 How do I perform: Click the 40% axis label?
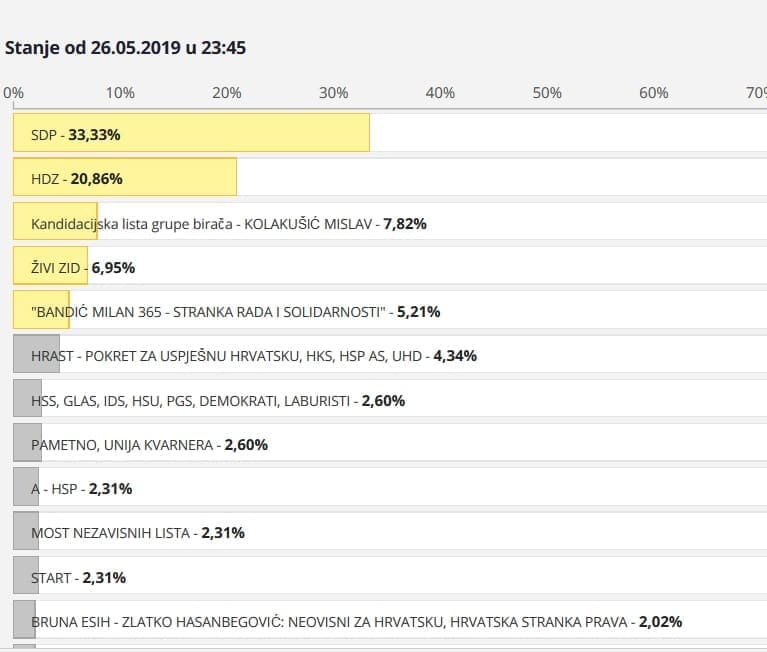[440, 93]
